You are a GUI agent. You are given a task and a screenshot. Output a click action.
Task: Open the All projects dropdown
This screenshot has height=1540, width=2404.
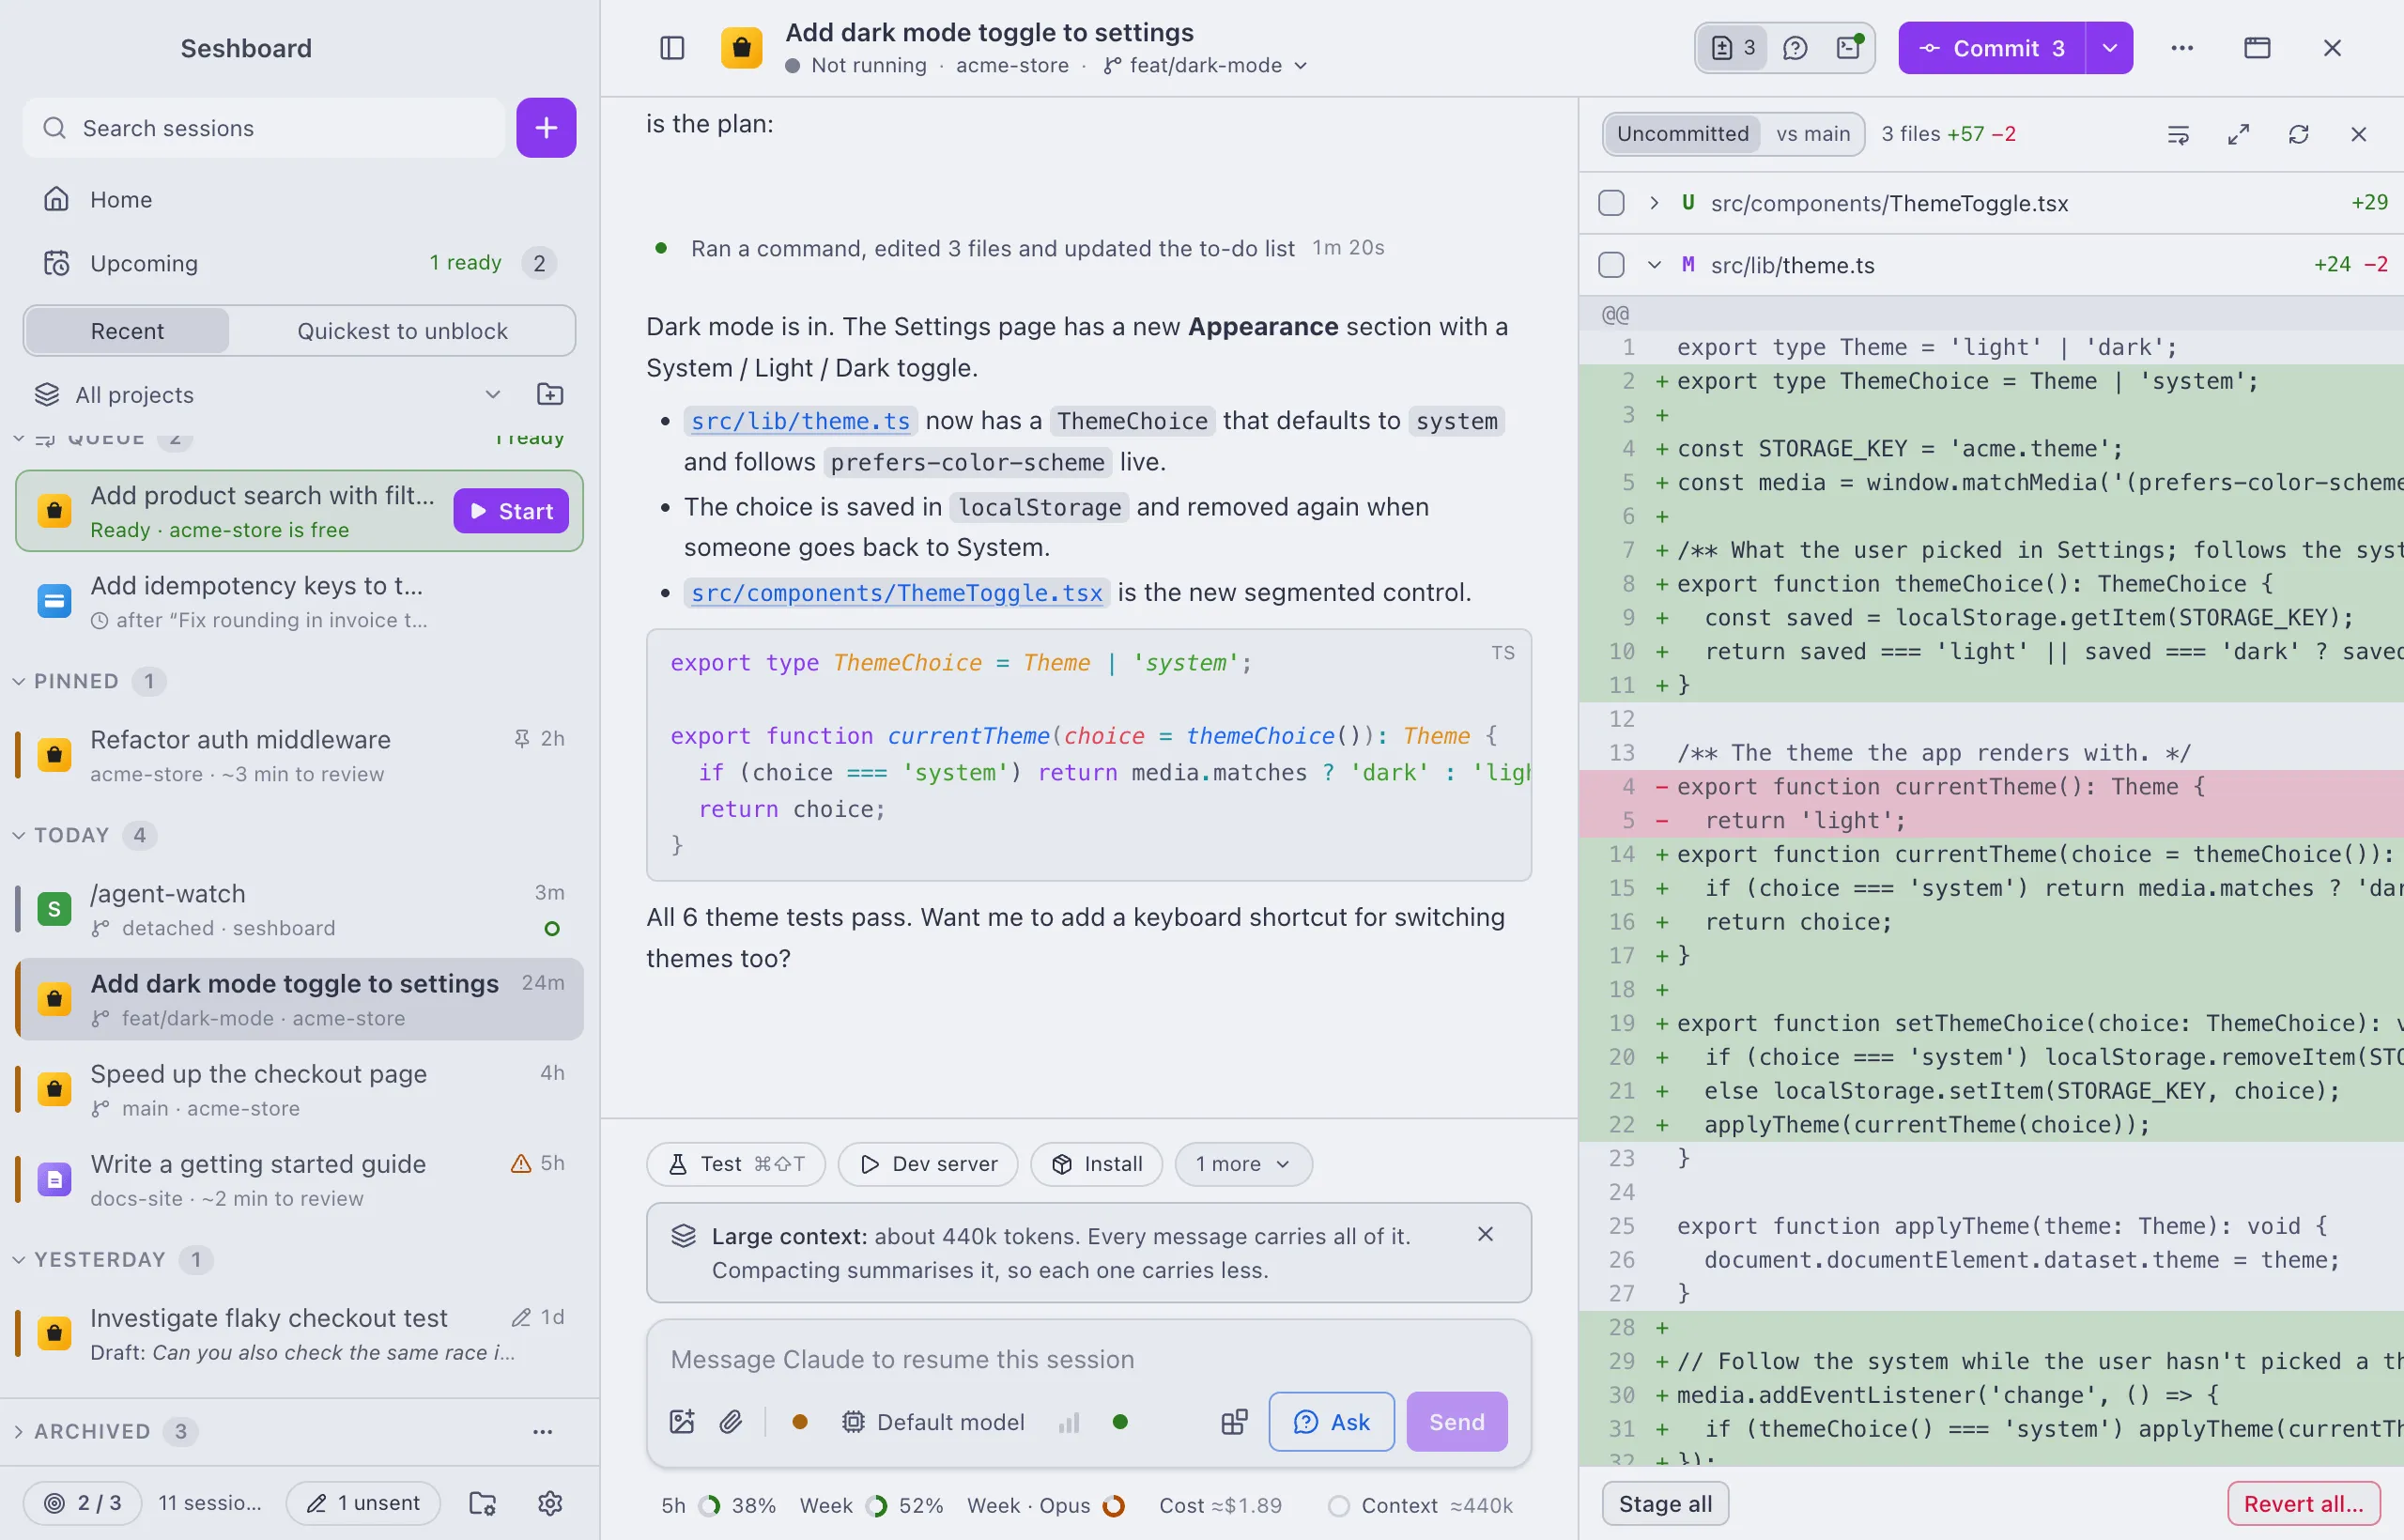point(268,394)
